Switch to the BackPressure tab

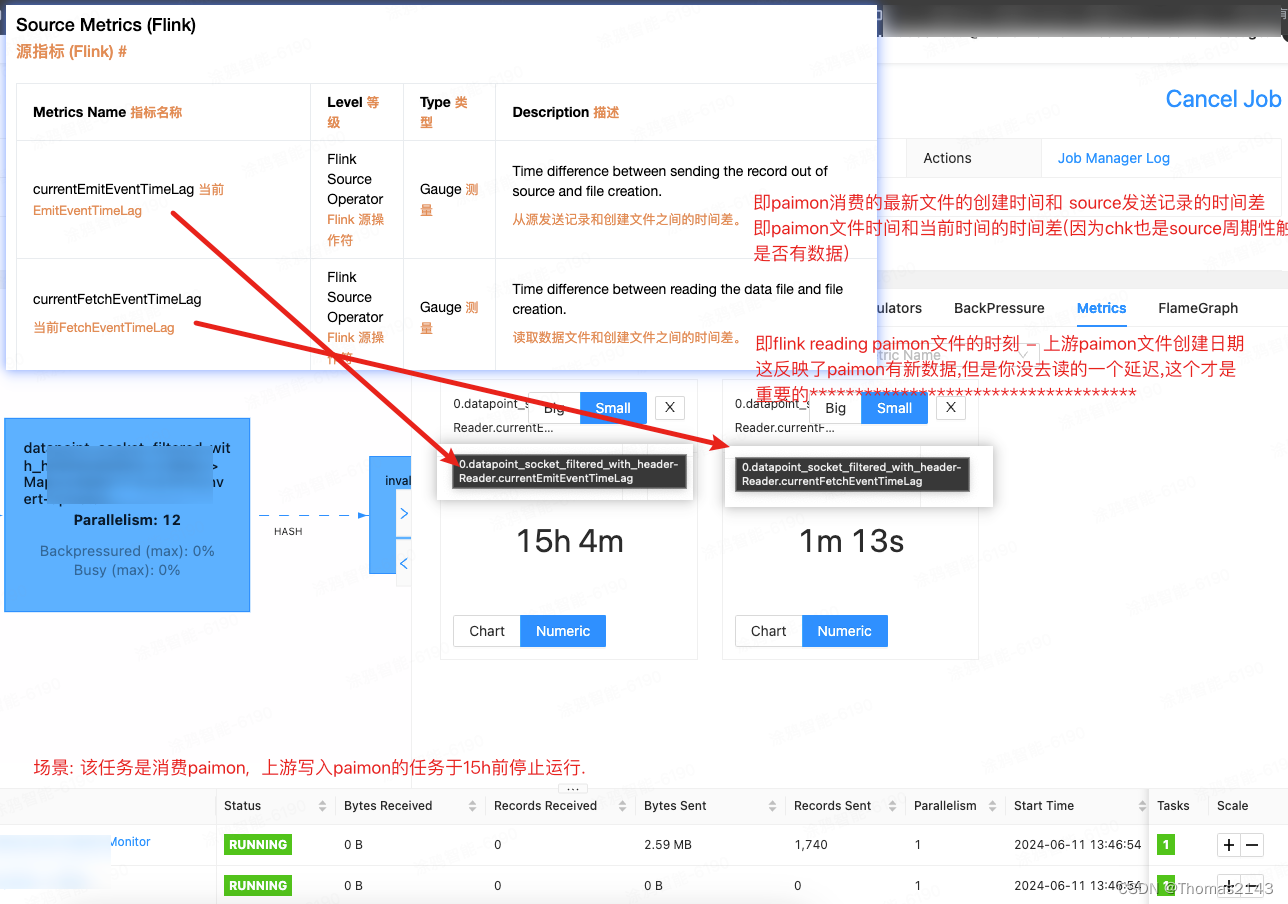(x=998, y=308)
